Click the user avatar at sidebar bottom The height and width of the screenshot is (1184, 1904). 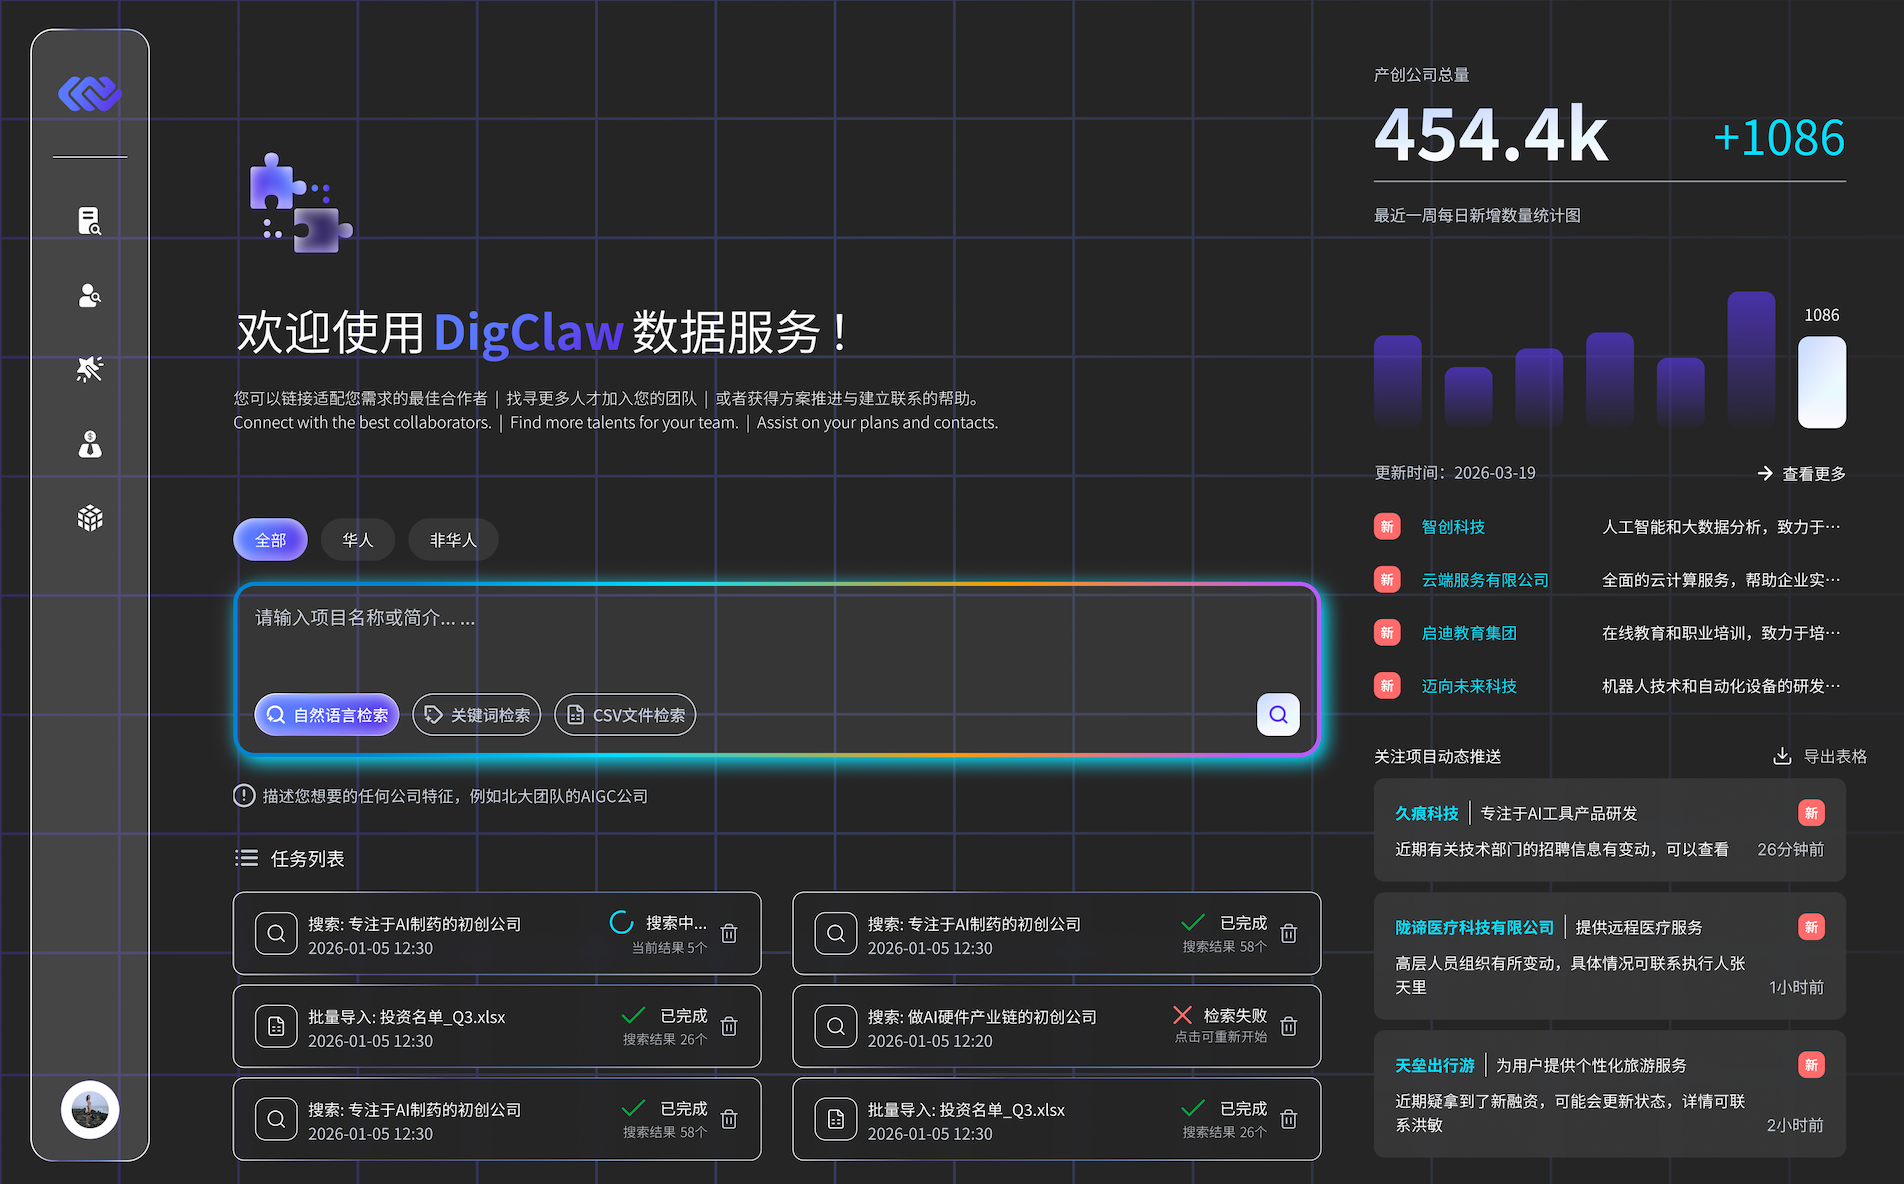(90, 1110)
